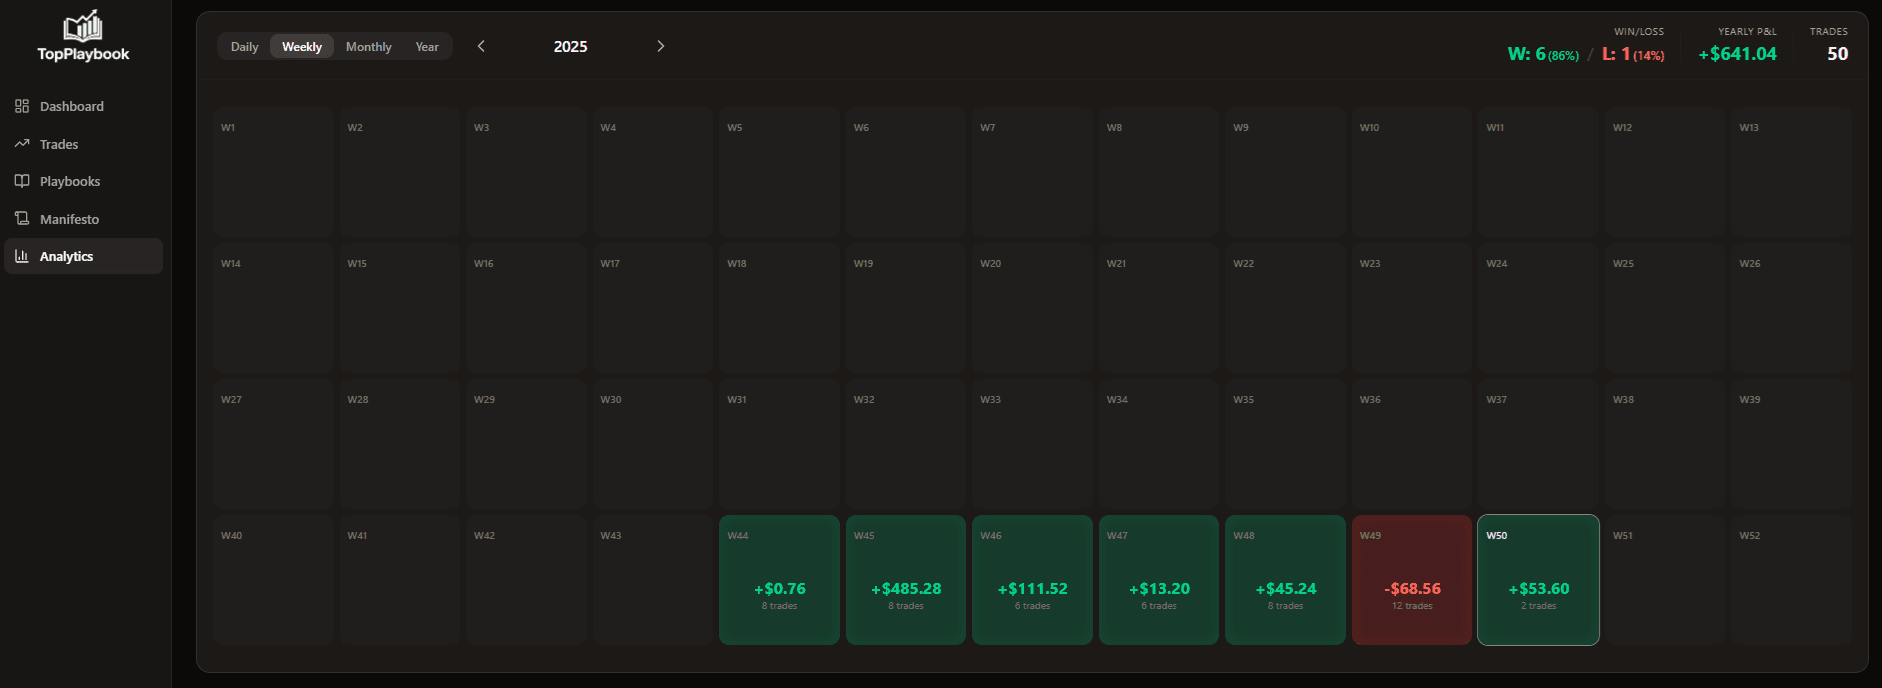1882x688 pixels.
Task: Click the Trades trend-line icon
Action: pyautogui.click(x=22, y=144)
